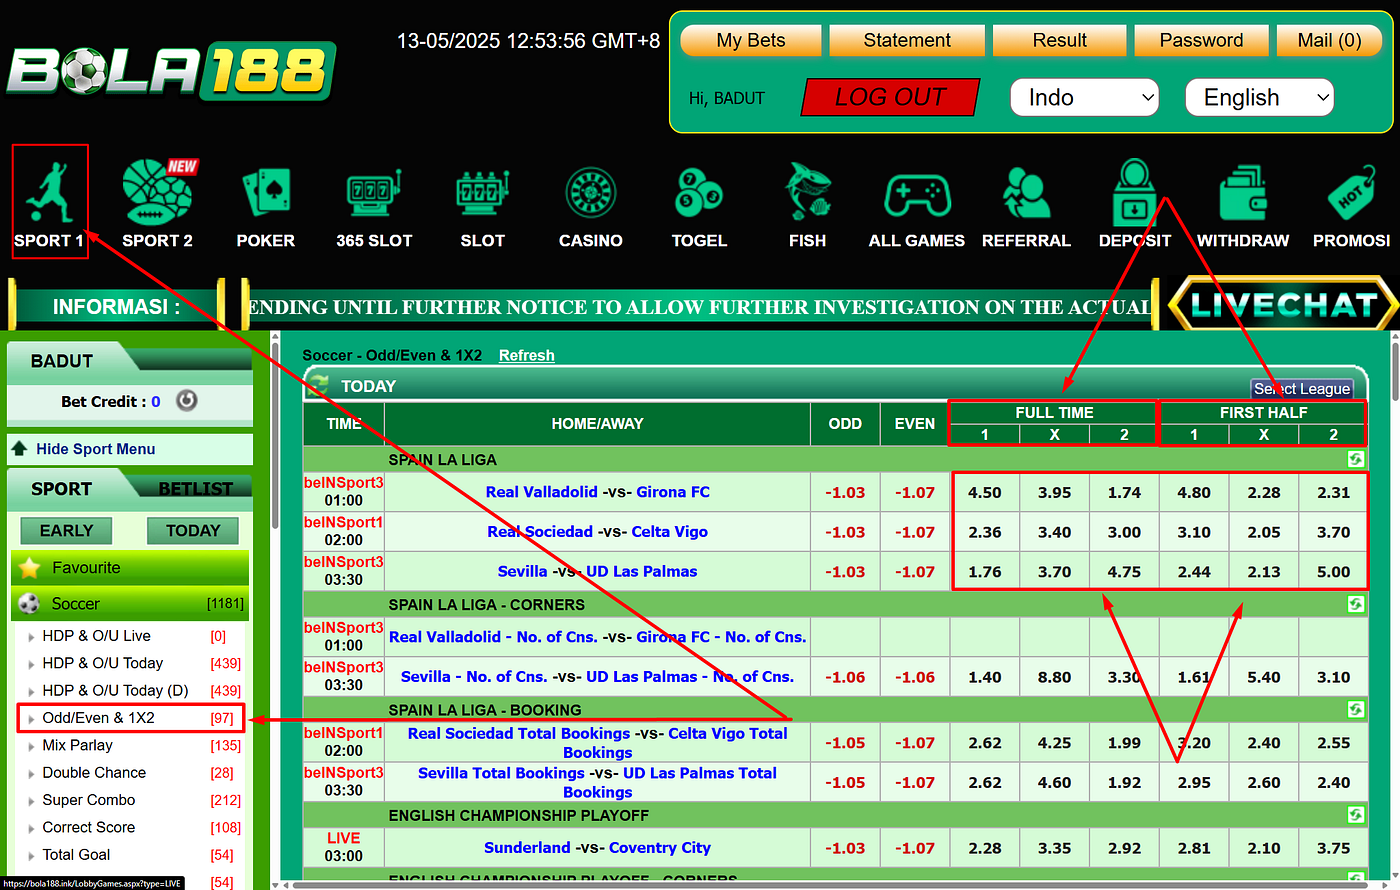
Task: Click the BOLA188 logo
Action: tap(171, 70)
